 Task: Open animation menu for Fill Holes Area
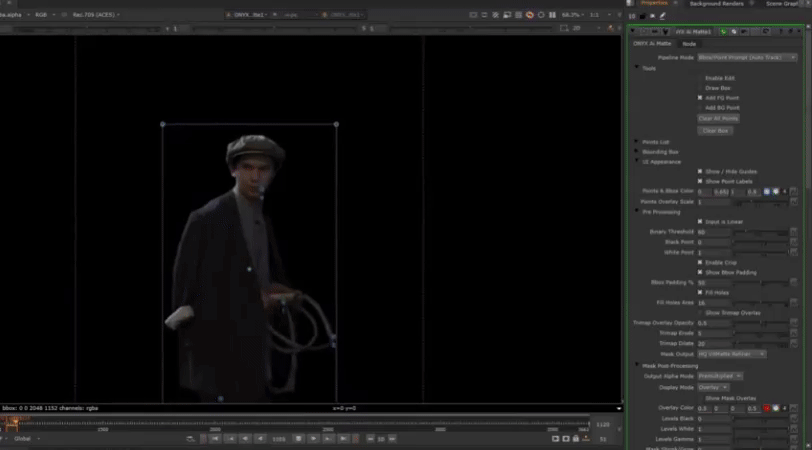click(x=793, y=303)
